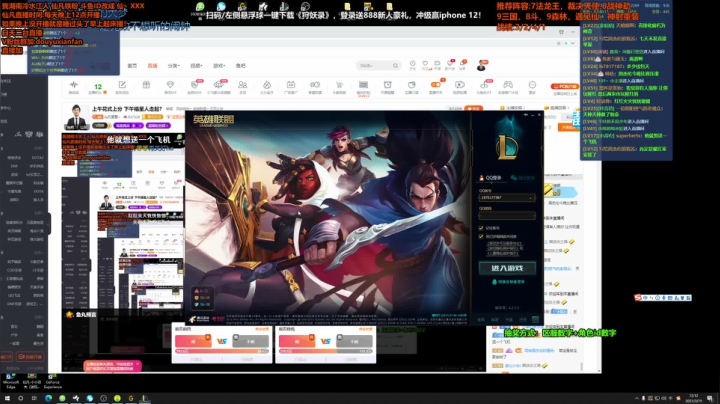Open the calendar icon in toolbar
720x404 pixels.
click(291, 86)
